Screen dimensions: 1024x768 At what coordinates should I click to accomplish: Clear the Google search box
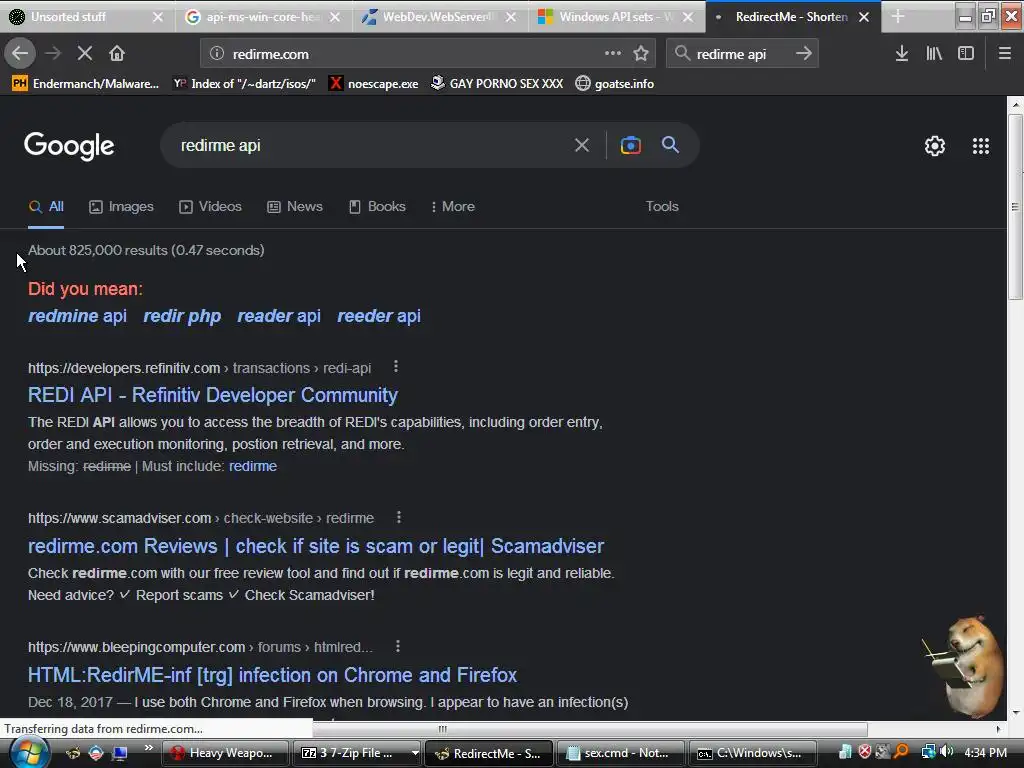[582, 145]
